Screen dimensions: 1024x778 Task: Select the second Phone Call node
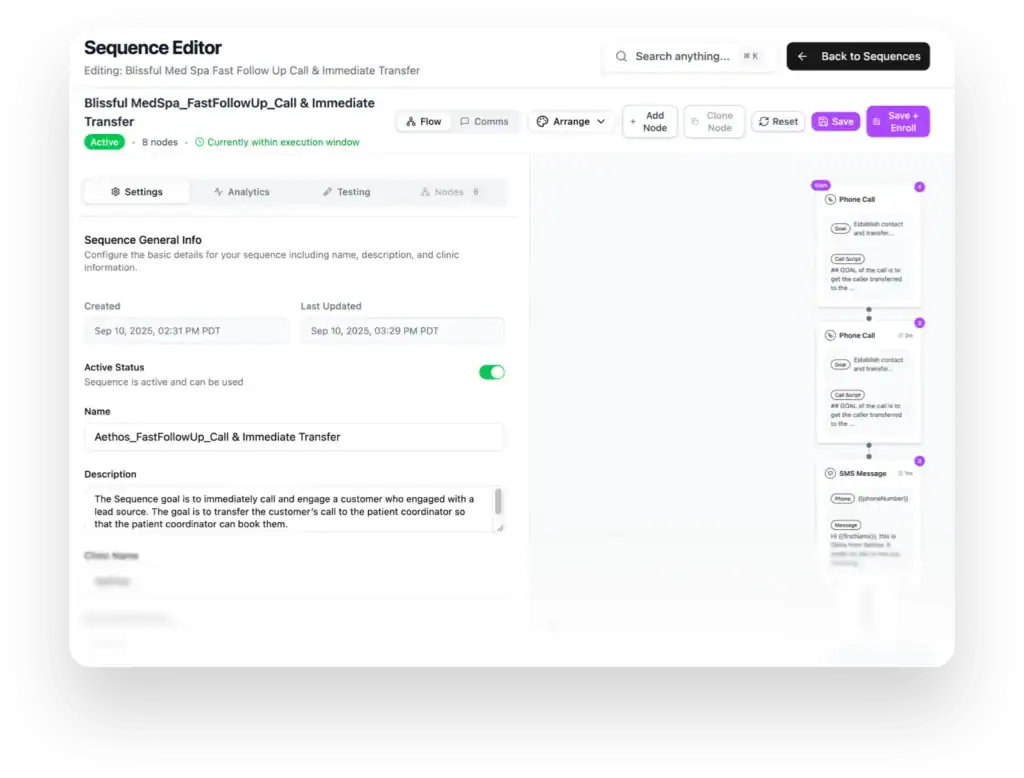pos(869,383)
